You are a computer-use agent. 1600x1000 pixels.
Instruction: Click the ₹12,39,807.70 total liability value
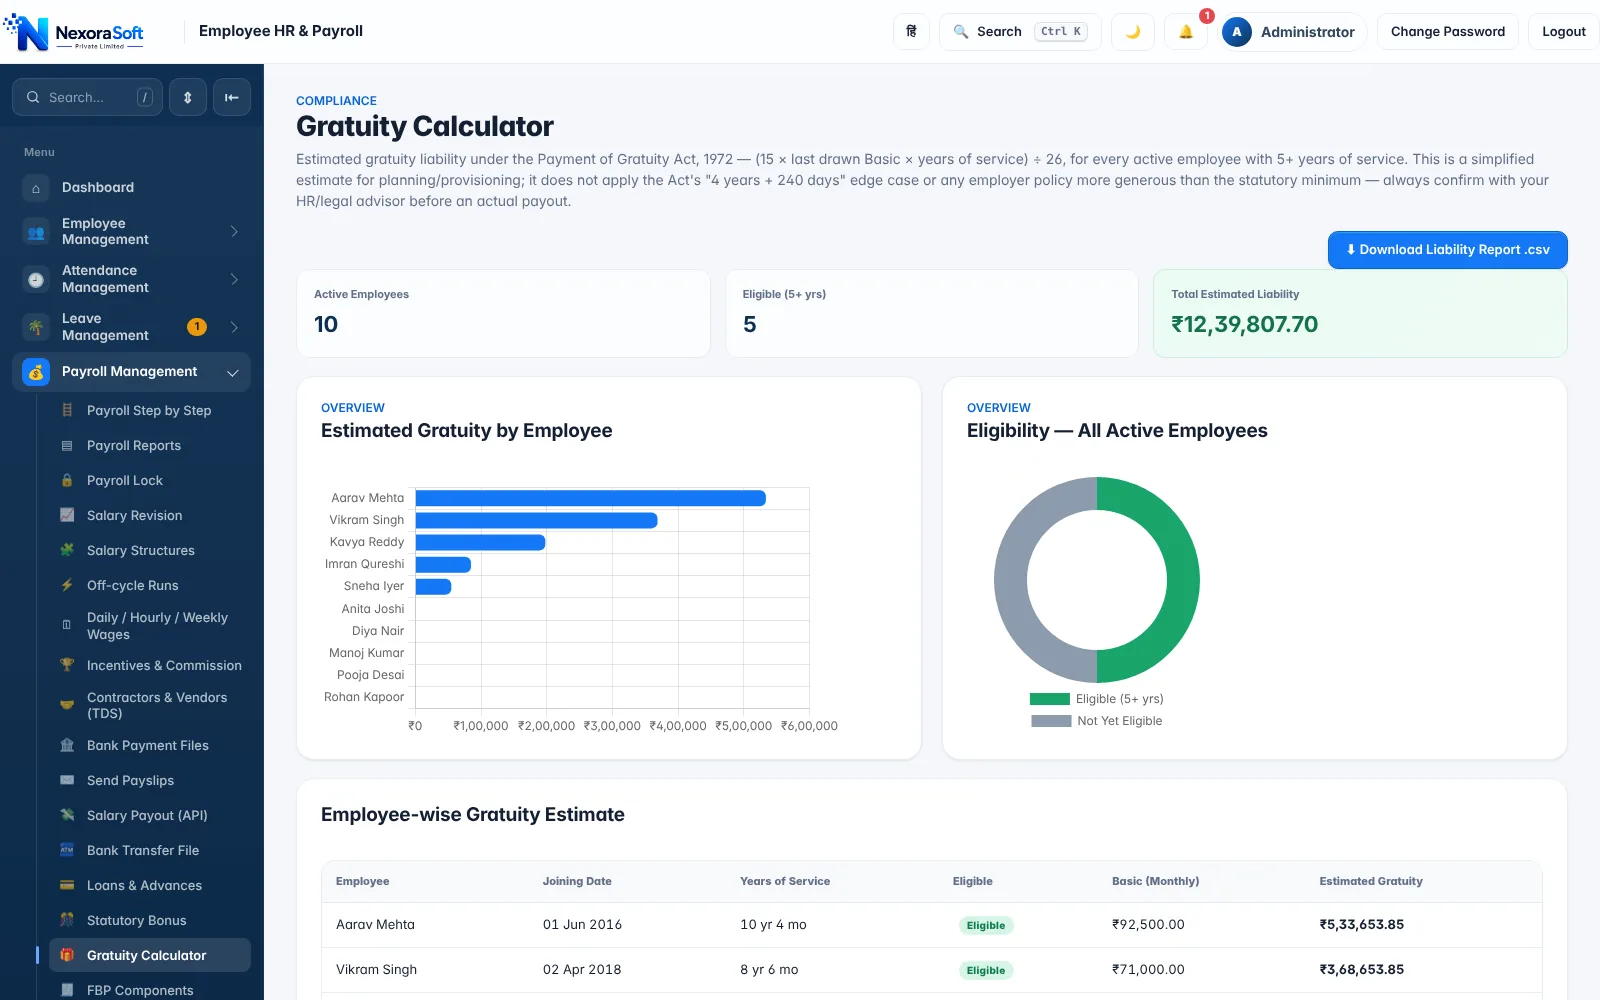pyautogui.click(x=1244, y=325)
